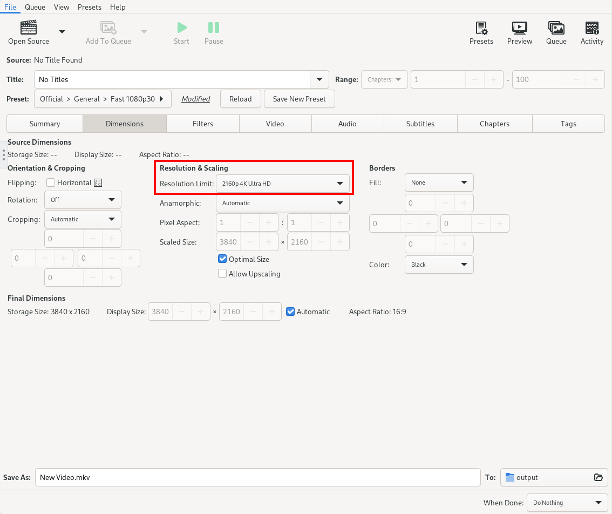
Task: Expand the Open Source dropdown arrow
Action: coord(62,31)
